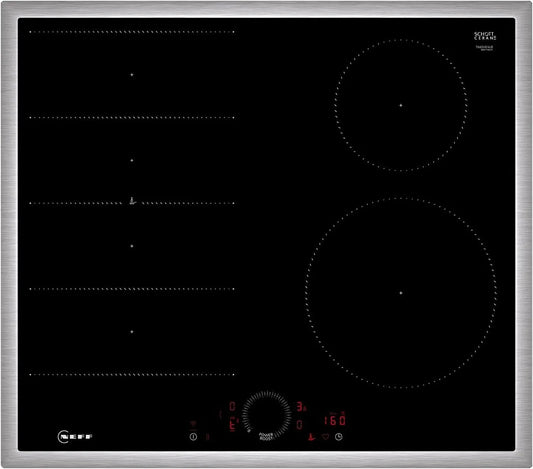Tap the clock timer symbol
Image resolution: width=533 pixels, height=469 pixels.
339,437
